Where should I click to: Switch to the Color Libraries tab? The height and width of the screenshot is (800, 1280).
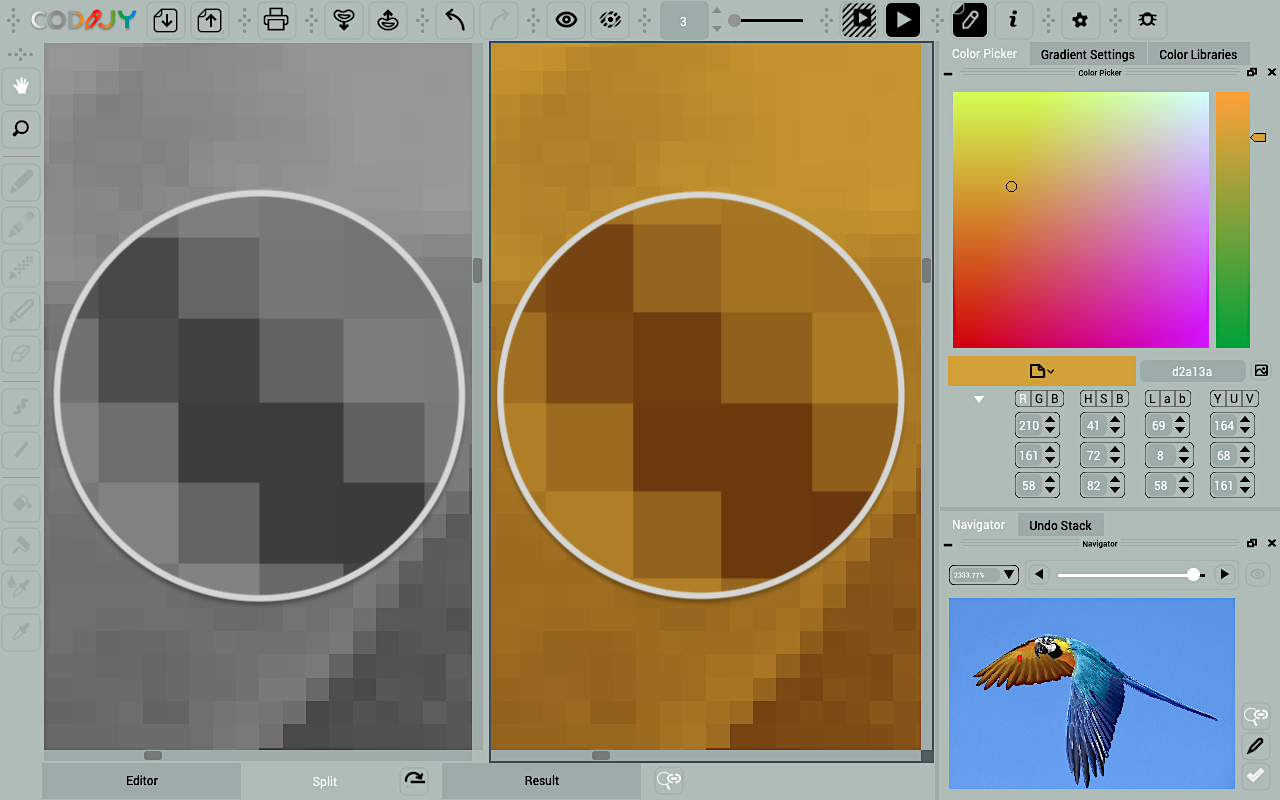tap(1198, 54)
